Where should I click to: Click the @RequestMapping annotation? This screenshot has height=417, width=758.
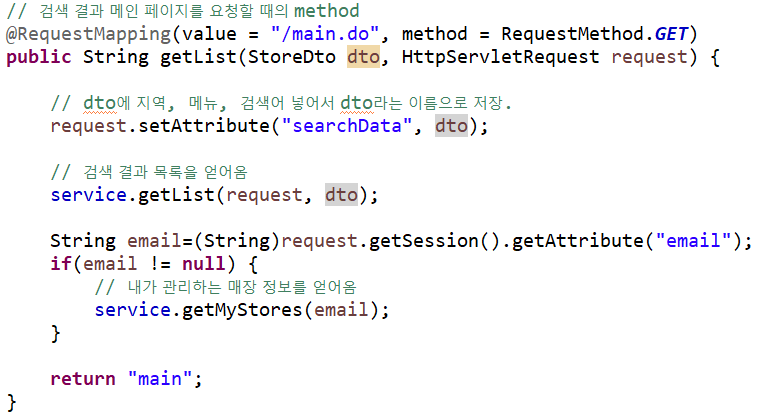(x=88, y=34)
